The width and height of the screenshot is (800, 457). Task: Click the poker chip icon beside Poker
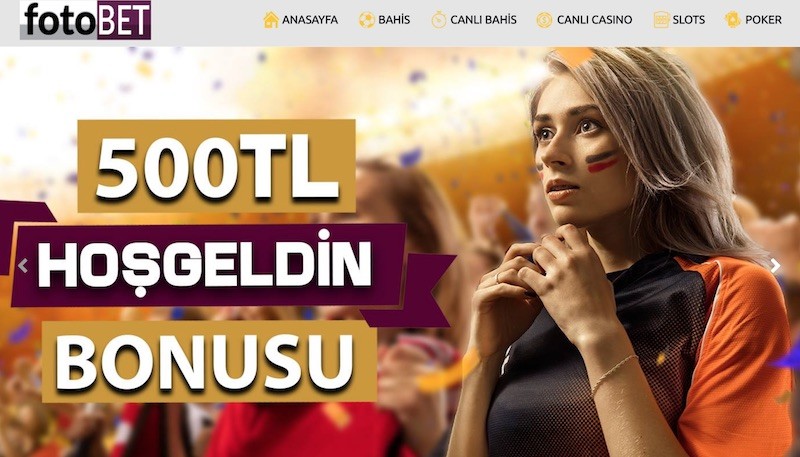(733, 20)
